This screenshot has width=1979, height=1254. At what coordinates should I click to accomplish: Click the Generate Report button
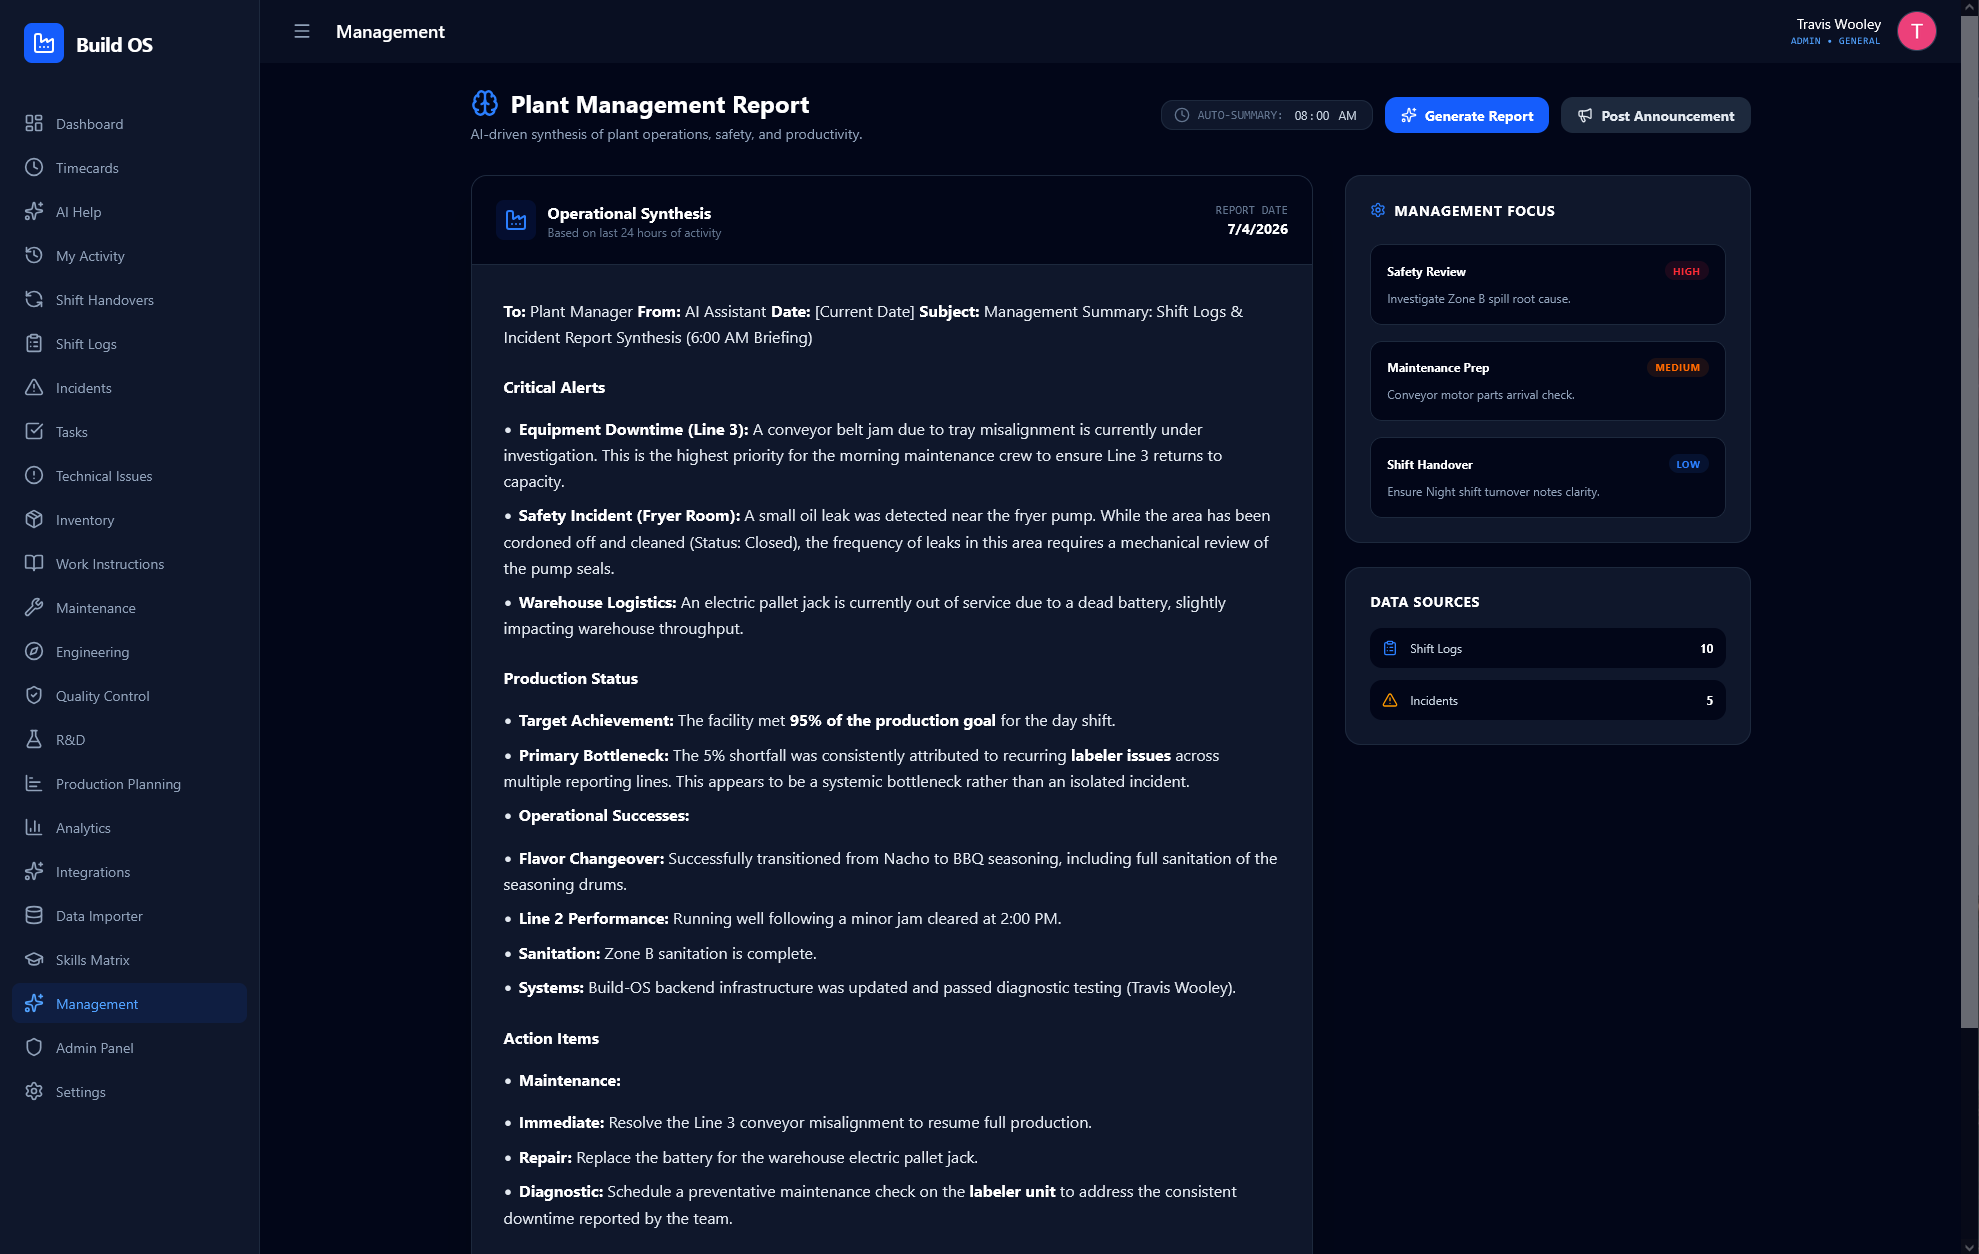point(1466,115)
